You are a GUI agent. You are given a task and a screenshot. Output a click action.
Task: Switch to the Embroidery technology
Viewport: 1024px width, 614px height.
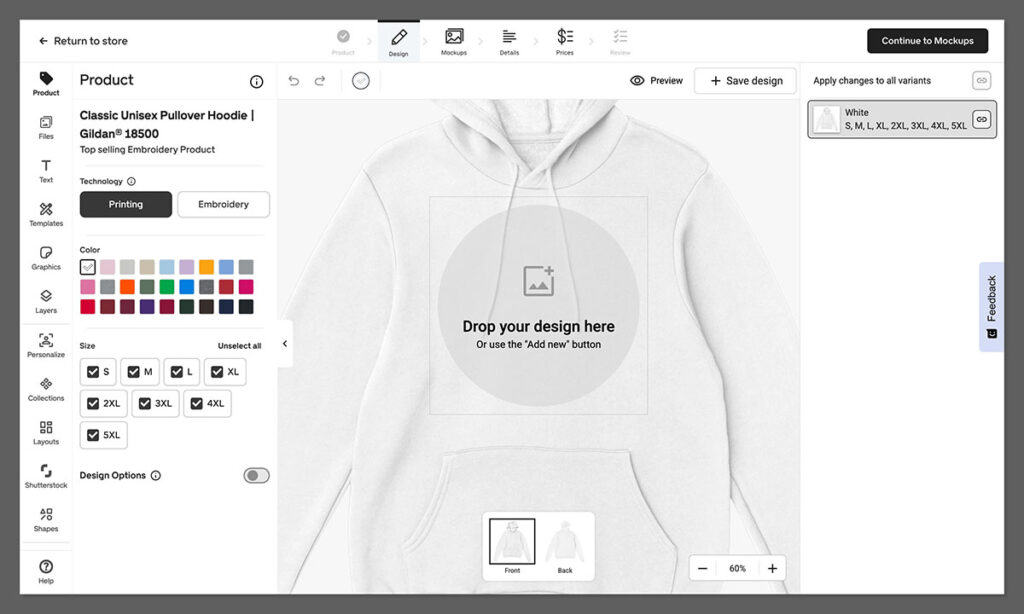tap(223, 204)
